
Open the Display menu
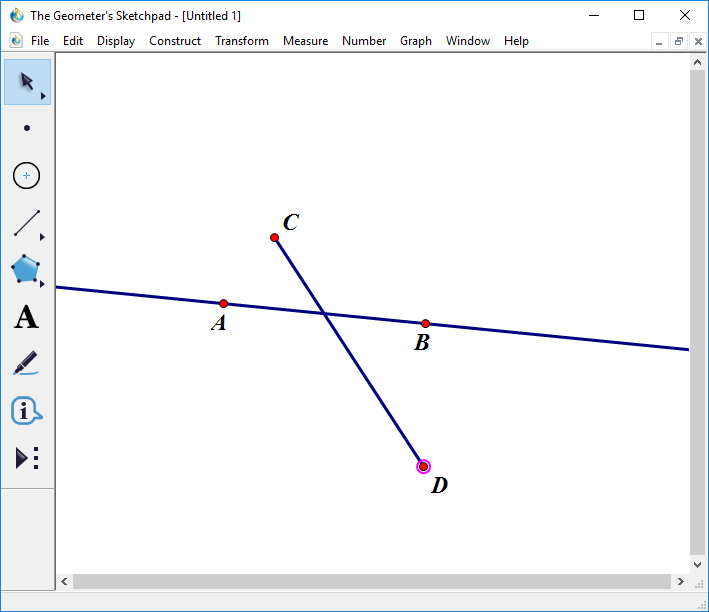point(116,41)
